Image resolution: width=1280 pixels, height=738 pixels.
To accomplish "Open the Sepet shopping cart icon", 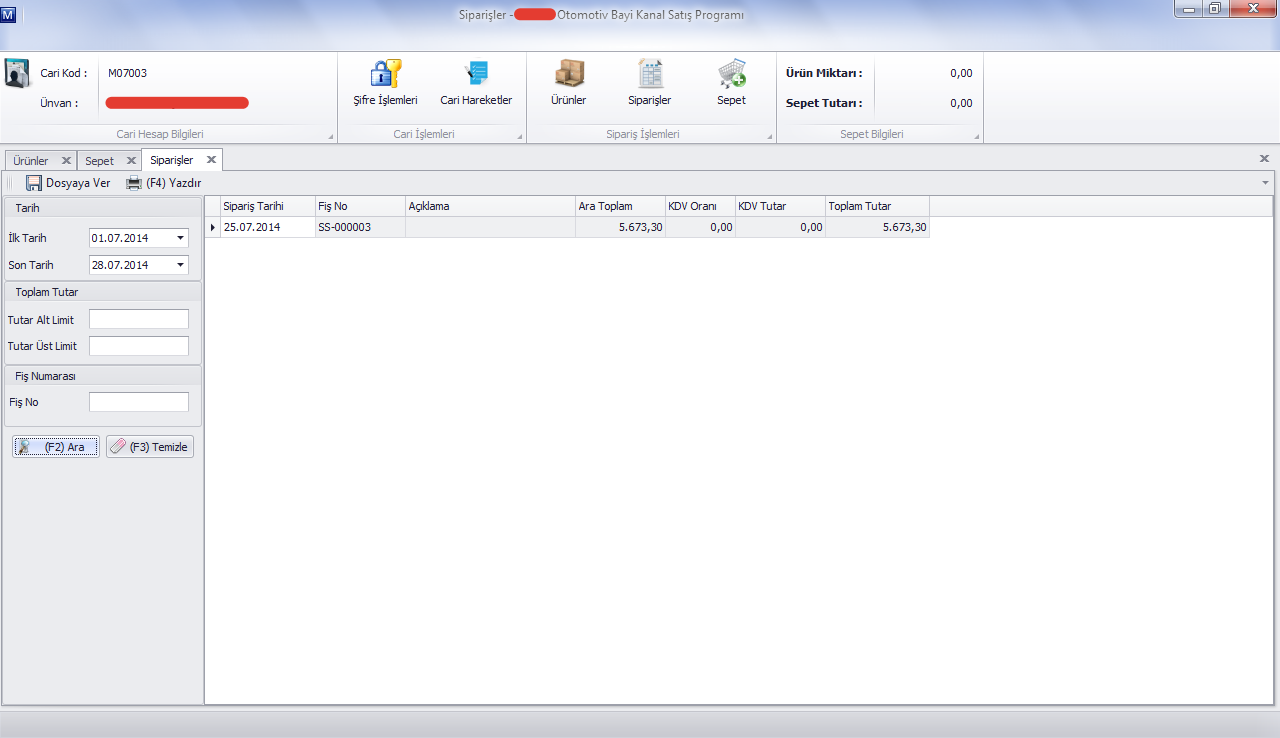I will pos(731,75).
